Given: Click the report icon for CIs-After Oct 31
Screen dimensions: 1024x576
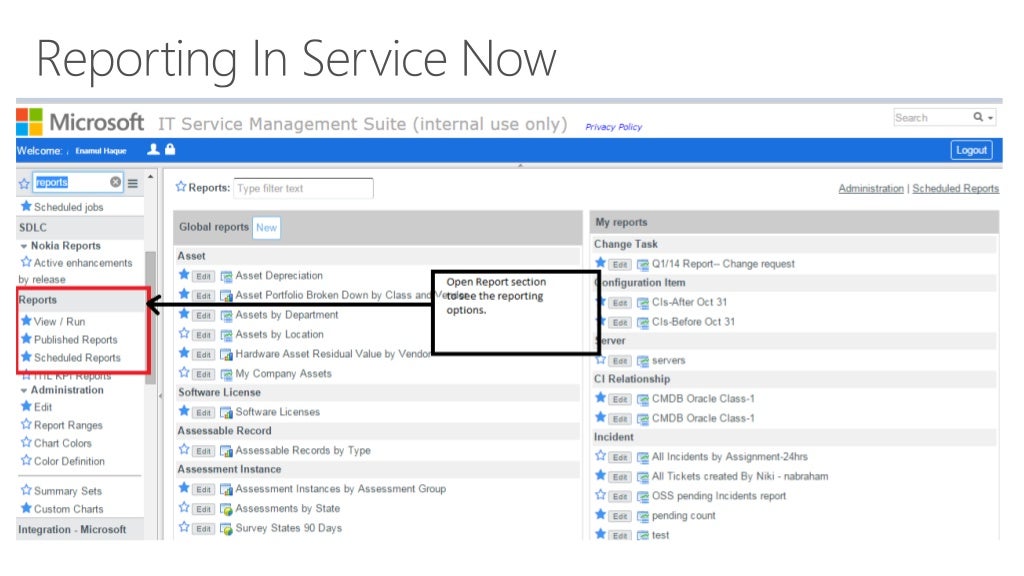Looking at the screenshot, I should coord(643,303).
